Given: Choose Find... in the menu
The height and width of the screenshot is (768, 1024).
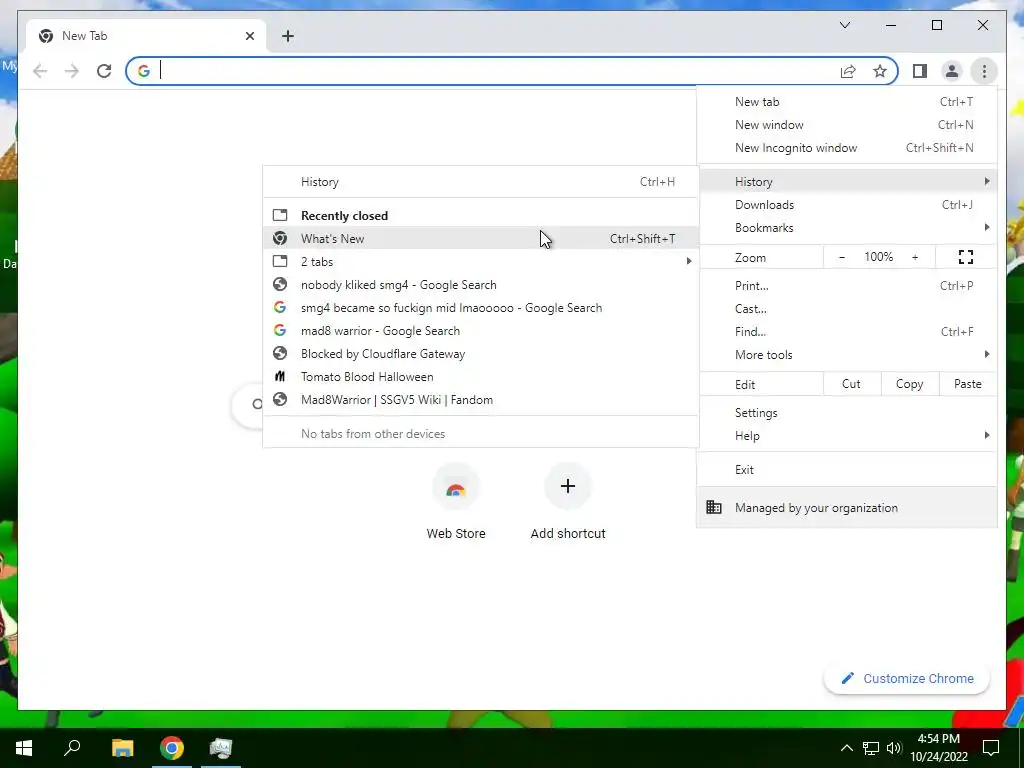Looking at the screenshot, I should (847, 332).
